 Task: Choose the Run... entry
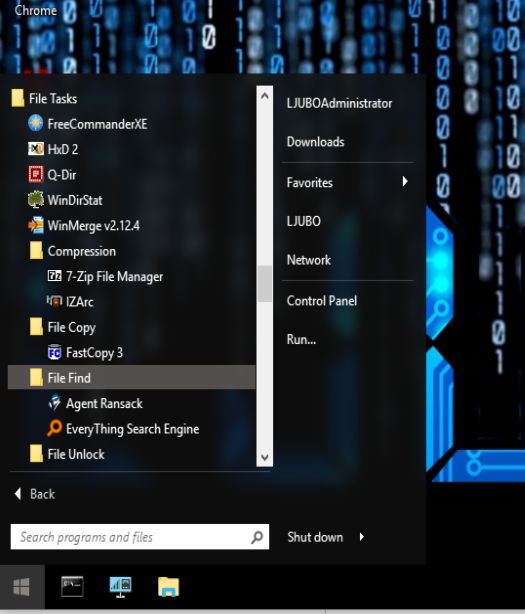click(x=348, y=339)
